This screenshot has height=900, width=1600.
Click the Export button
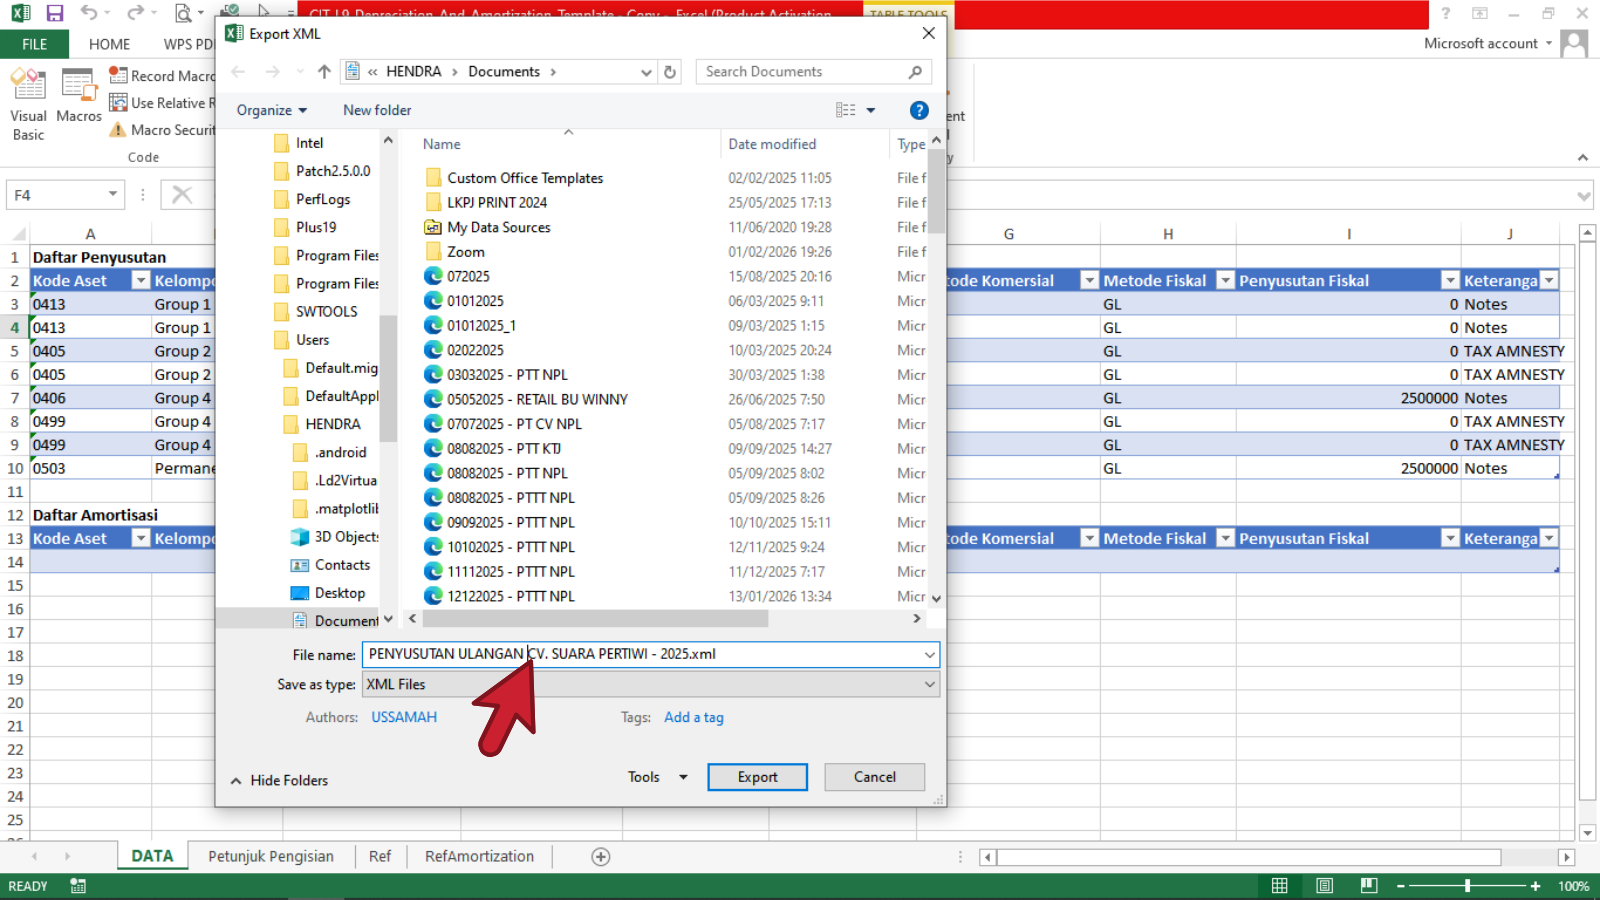757,777
